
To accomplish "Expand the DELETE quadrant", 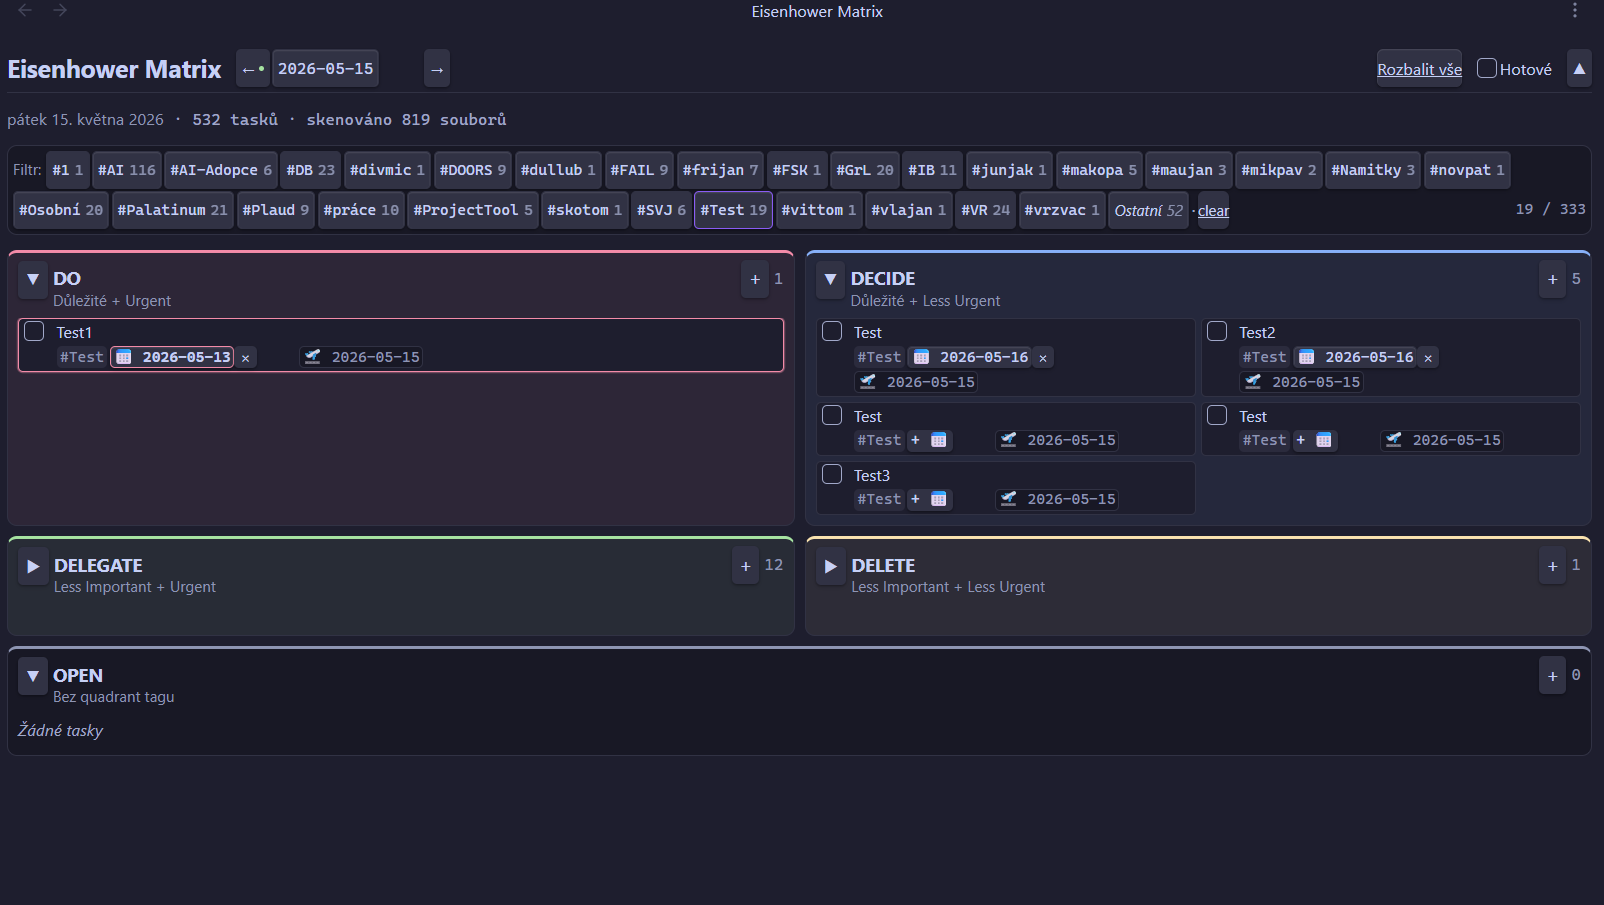I will coord(830,567).
